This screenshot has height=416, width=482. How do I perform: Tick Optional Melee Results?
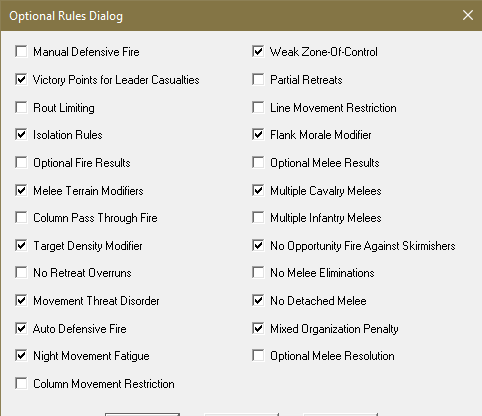(258, 163)
